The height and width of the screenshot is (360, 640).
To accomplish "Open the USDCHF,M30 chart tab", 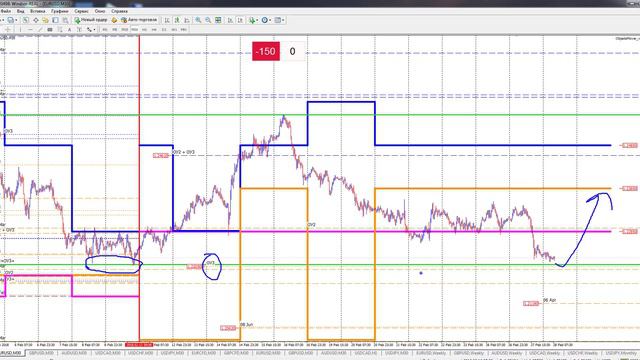I will point(140,353).
